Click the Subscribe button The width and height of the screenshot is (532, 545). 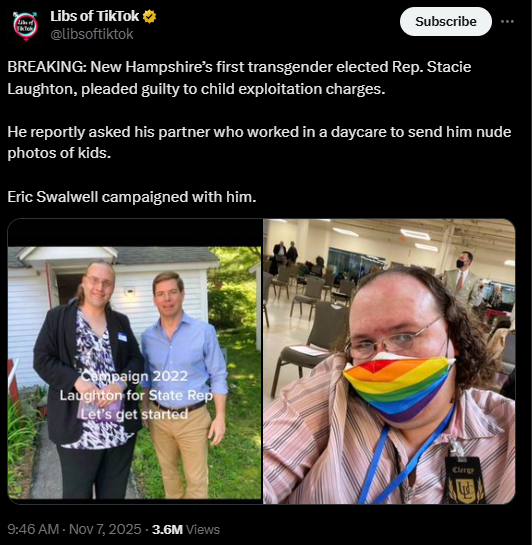[446, 22]
